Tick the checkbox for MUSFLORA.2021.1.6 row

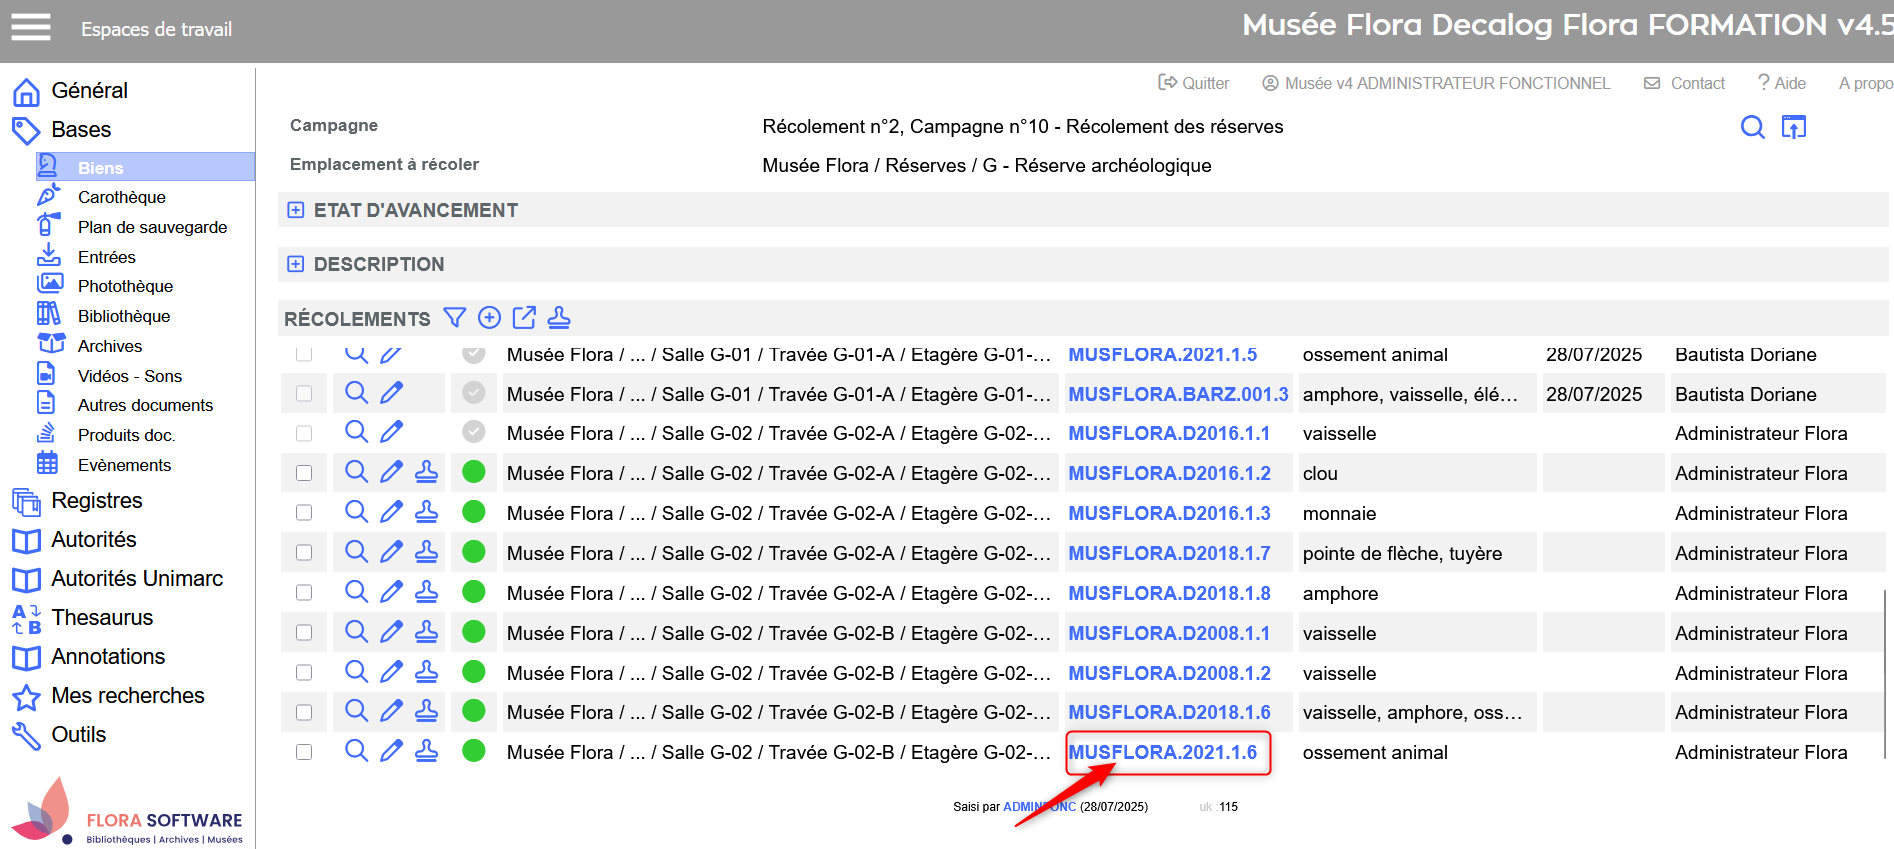coord(304,752)
